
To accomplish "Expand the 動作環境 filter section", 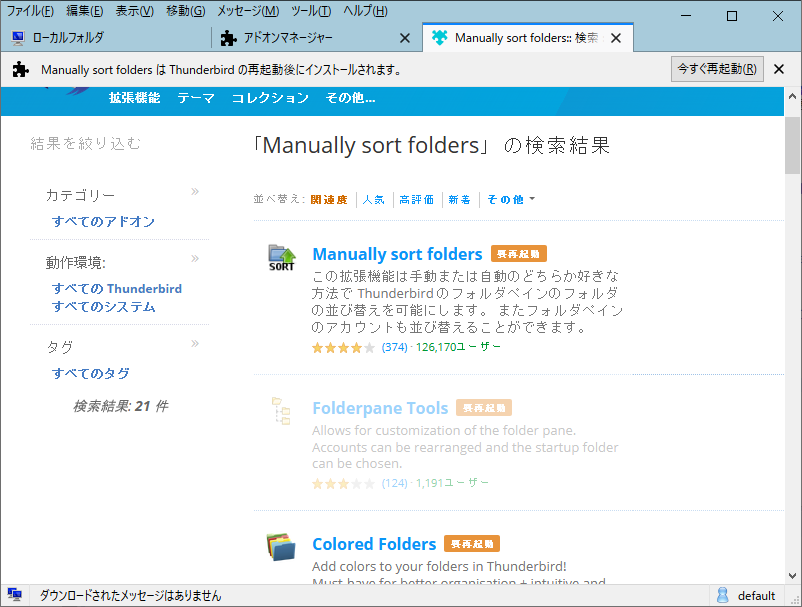I will coord(195,259).
